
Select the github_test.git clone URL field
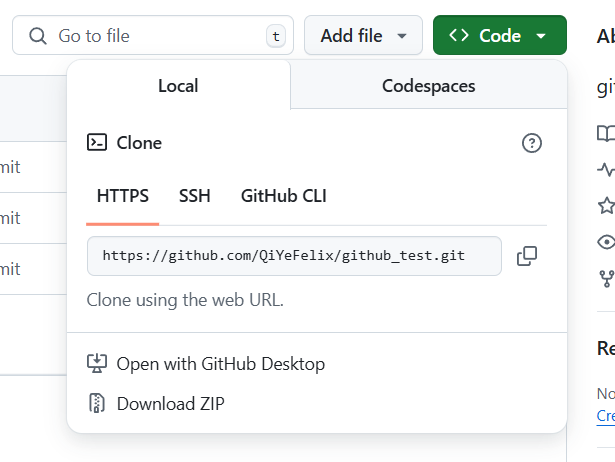(x=294, y=256)
